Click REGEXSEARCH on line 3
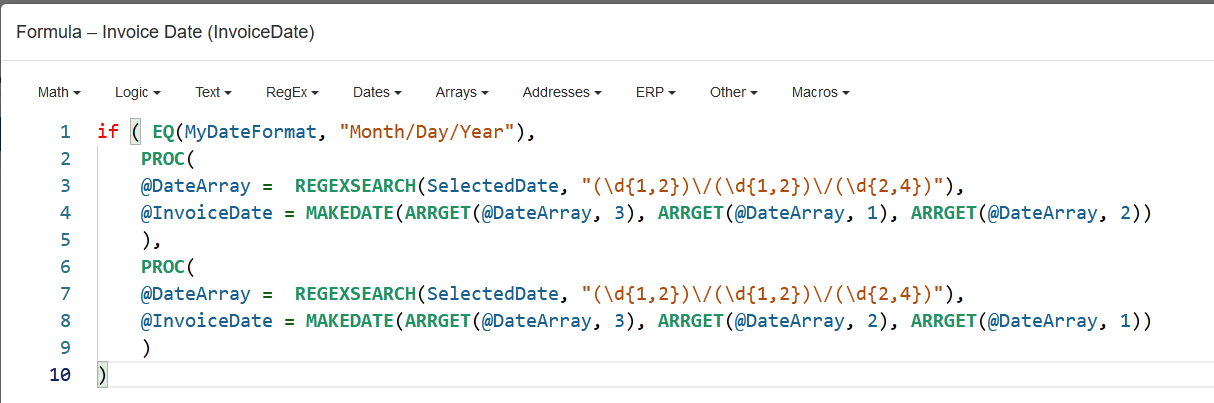The width and height of the screenshot is (1214, 403). click(355, 186)
